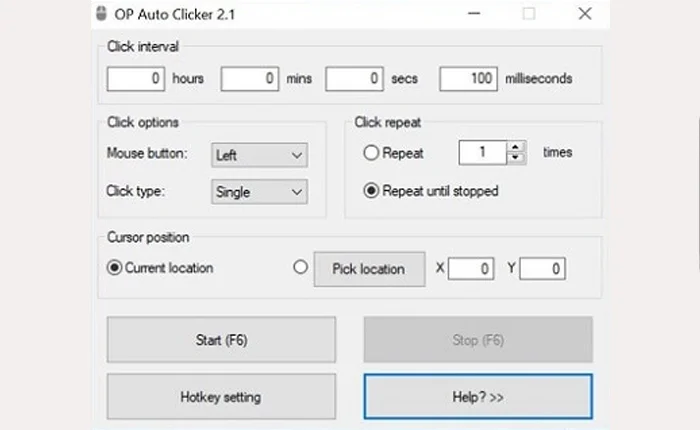Enable the Pick location radio option

tap(301, 268)
